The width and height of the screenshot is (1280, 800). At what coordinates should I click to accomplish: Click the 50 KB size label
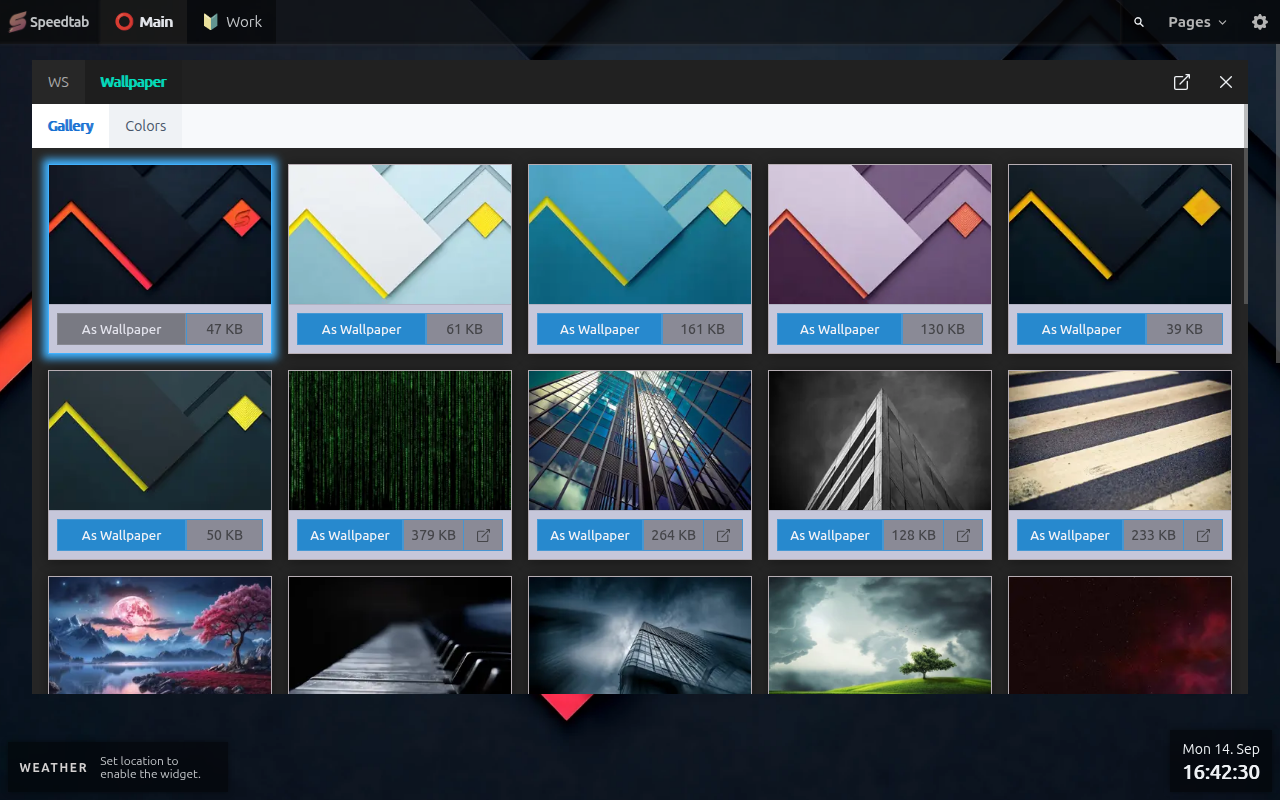pyautogui.click(x=225, y=535)
